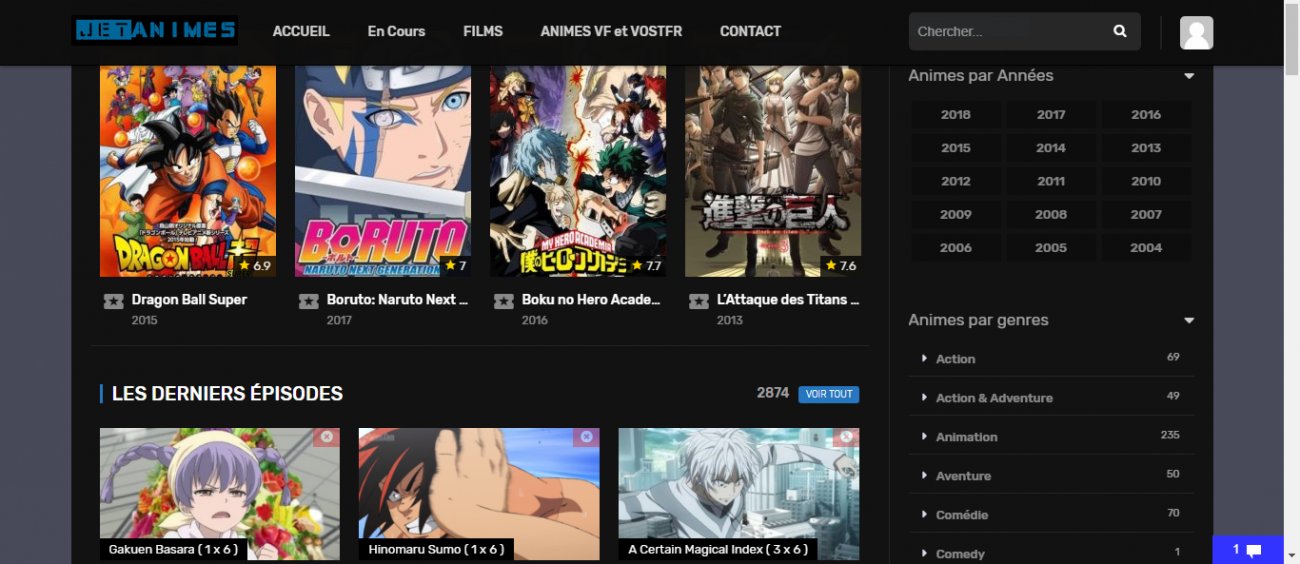Open the Action genre link

pos(955,359)
